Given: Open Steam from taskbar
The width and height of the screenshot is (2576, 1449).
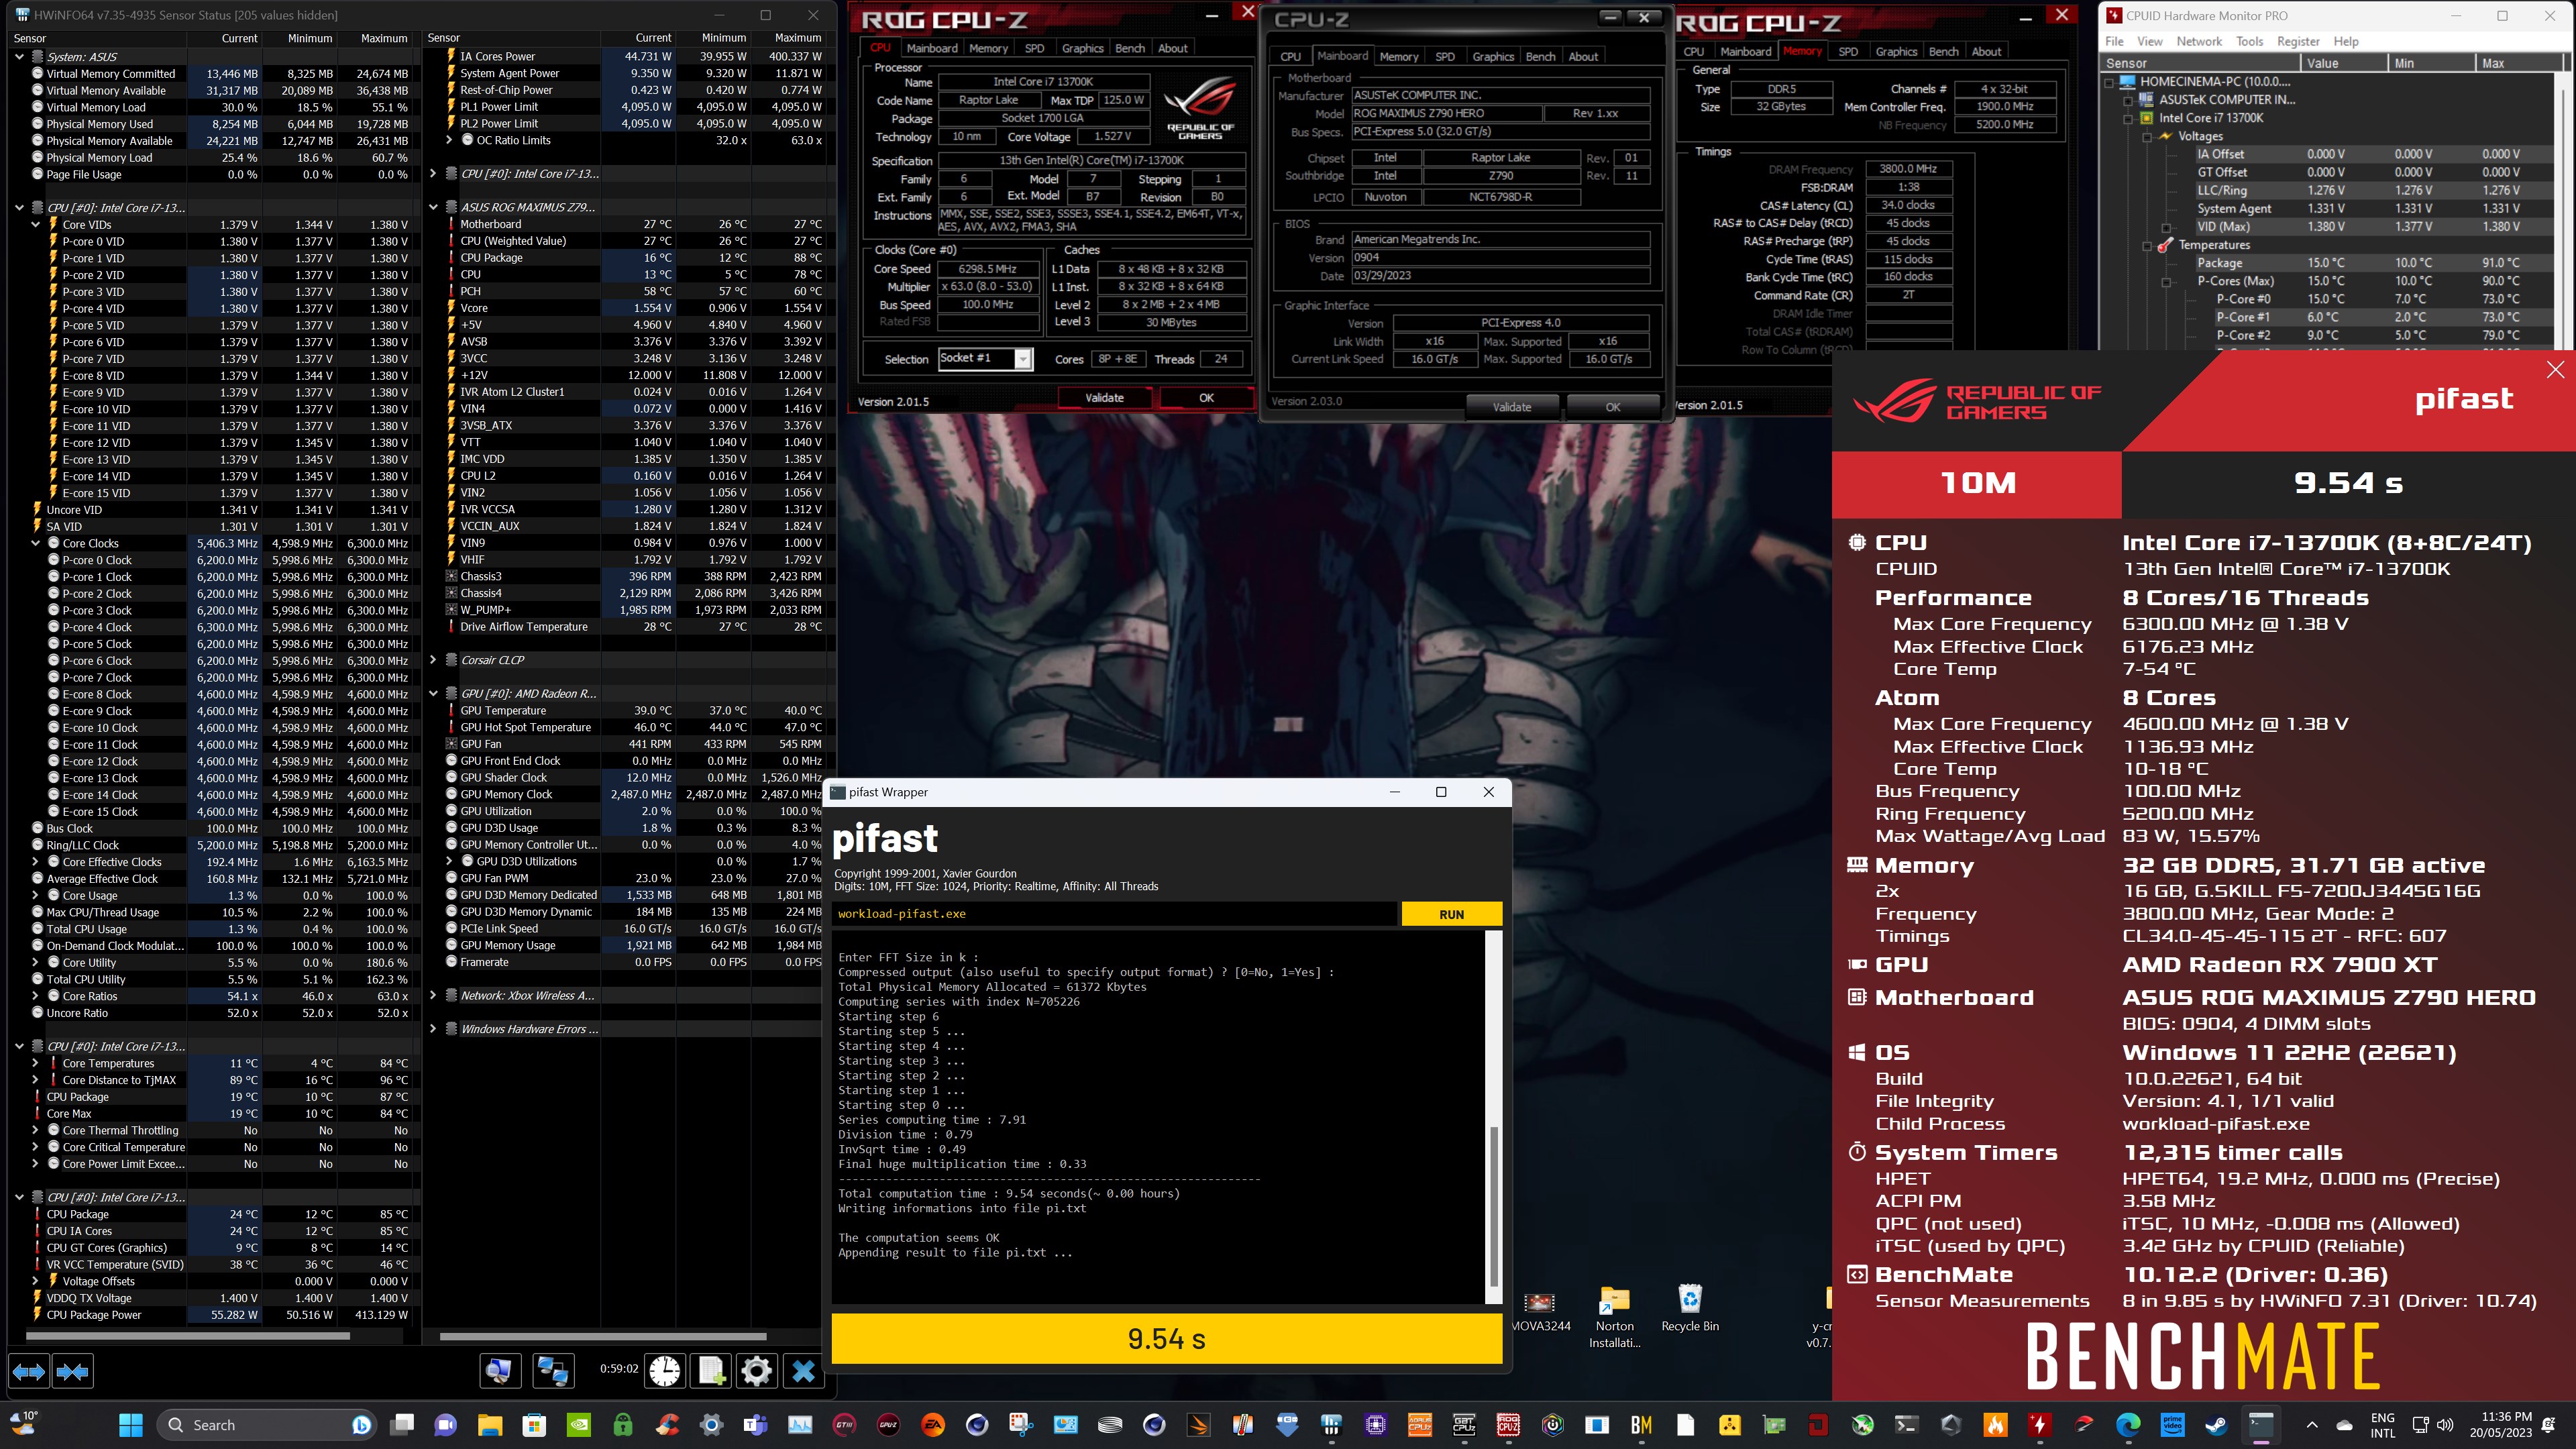Looking at the screenshot, I should [2216, 1425].
